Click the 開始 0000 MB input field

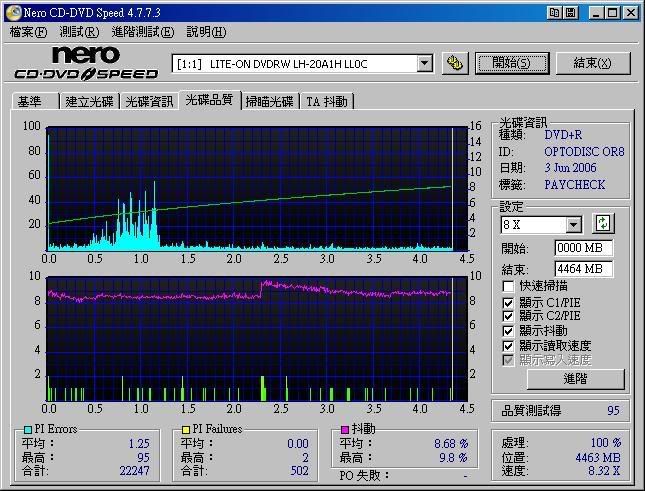point(583,248)
